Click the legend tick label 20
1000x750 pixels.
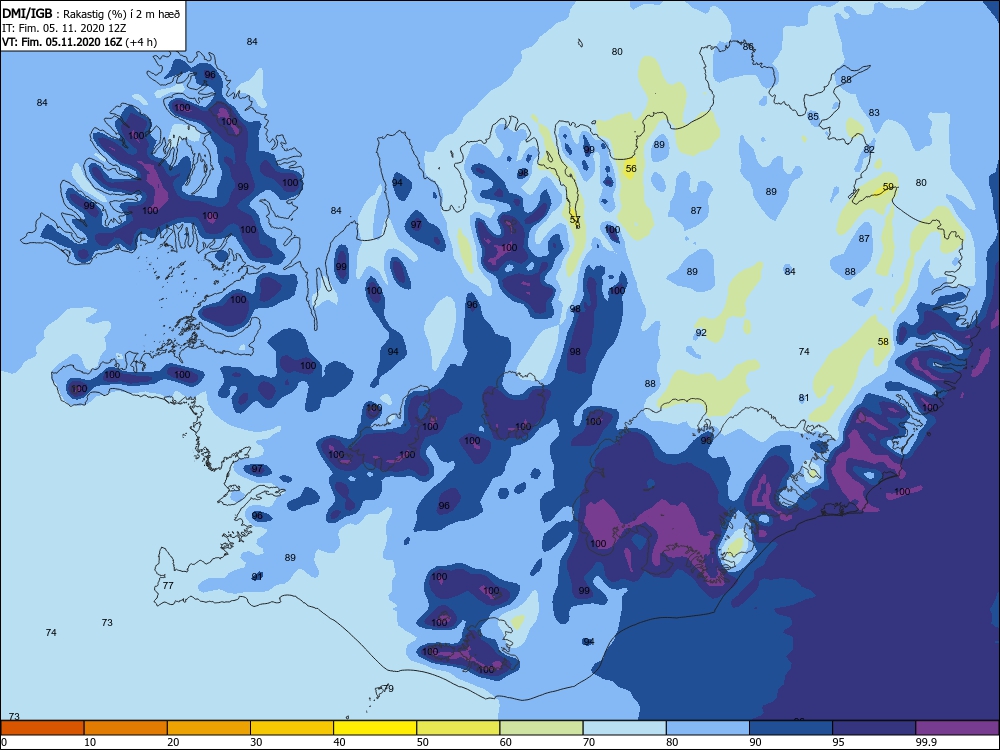[173, 742]
